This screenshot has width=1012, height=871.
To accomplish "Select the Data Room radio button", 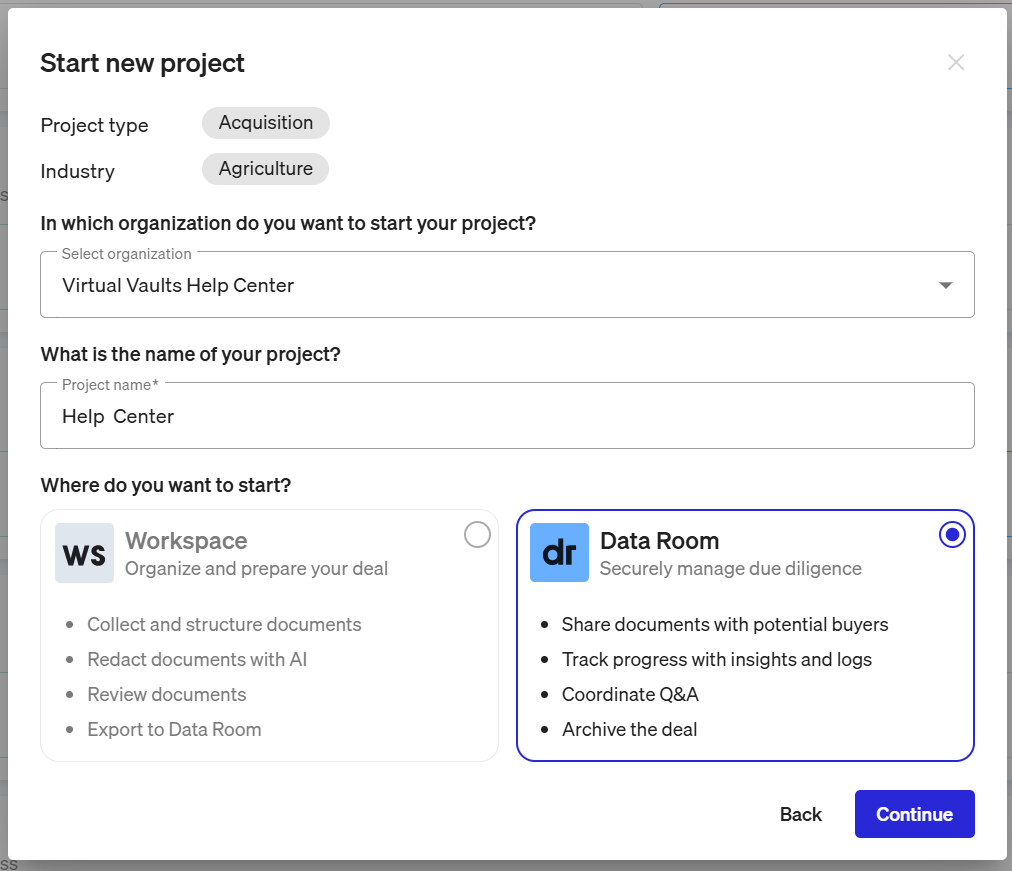I will (952, 535).
